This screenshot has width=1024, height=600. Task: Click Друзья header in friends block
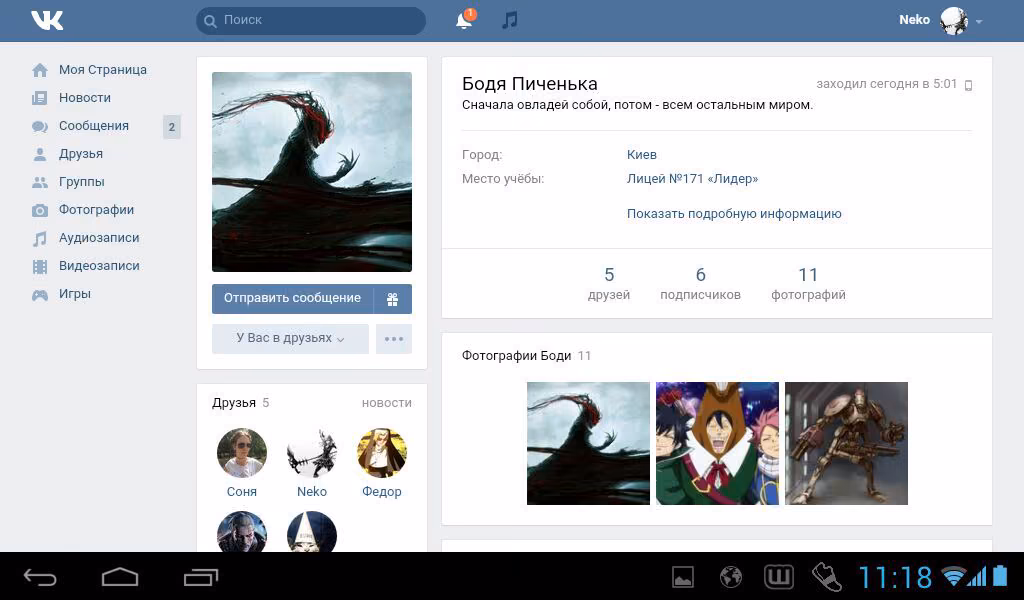point(234,403)
